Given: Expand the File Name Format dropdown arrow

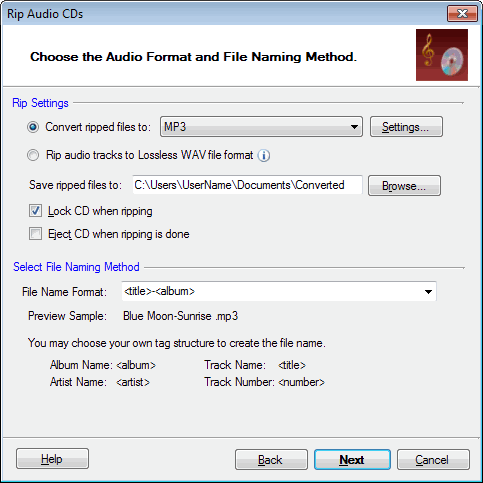Looking at the screenshot, I should click(x=428, y=292).
